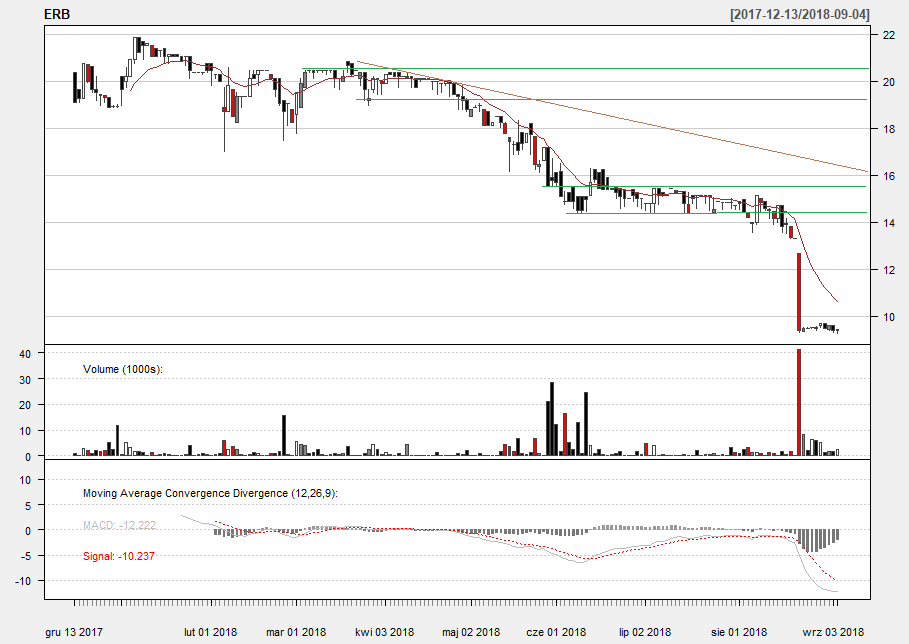
Task: Click the date label cze 01 2018
Action: point(556,632)
